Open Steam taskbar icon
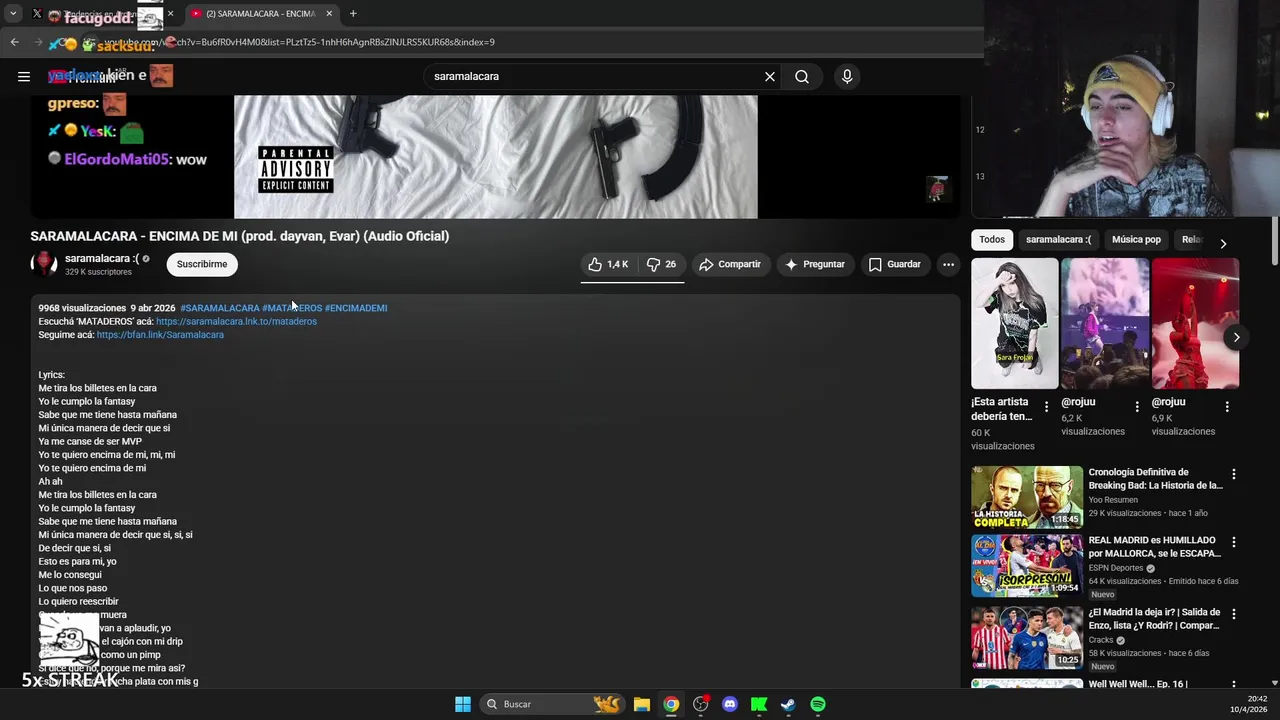This screenshot has width=1280, height=720. 788,704
